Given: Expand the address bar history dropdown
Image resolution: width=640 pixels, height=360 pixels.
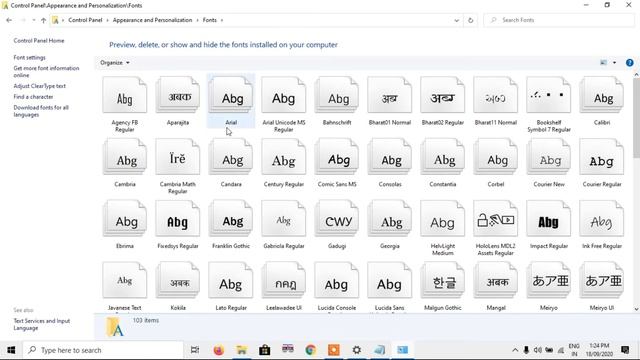Looking at the screenshot, I should point(456,20).
